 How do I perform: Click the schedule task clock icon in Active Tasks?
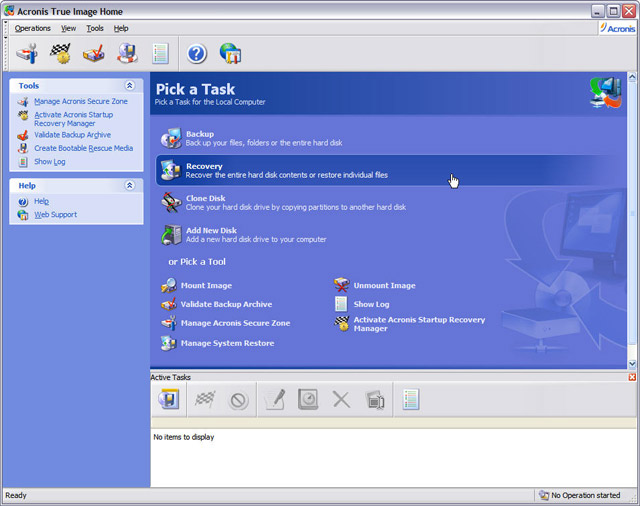click(308, 399)
